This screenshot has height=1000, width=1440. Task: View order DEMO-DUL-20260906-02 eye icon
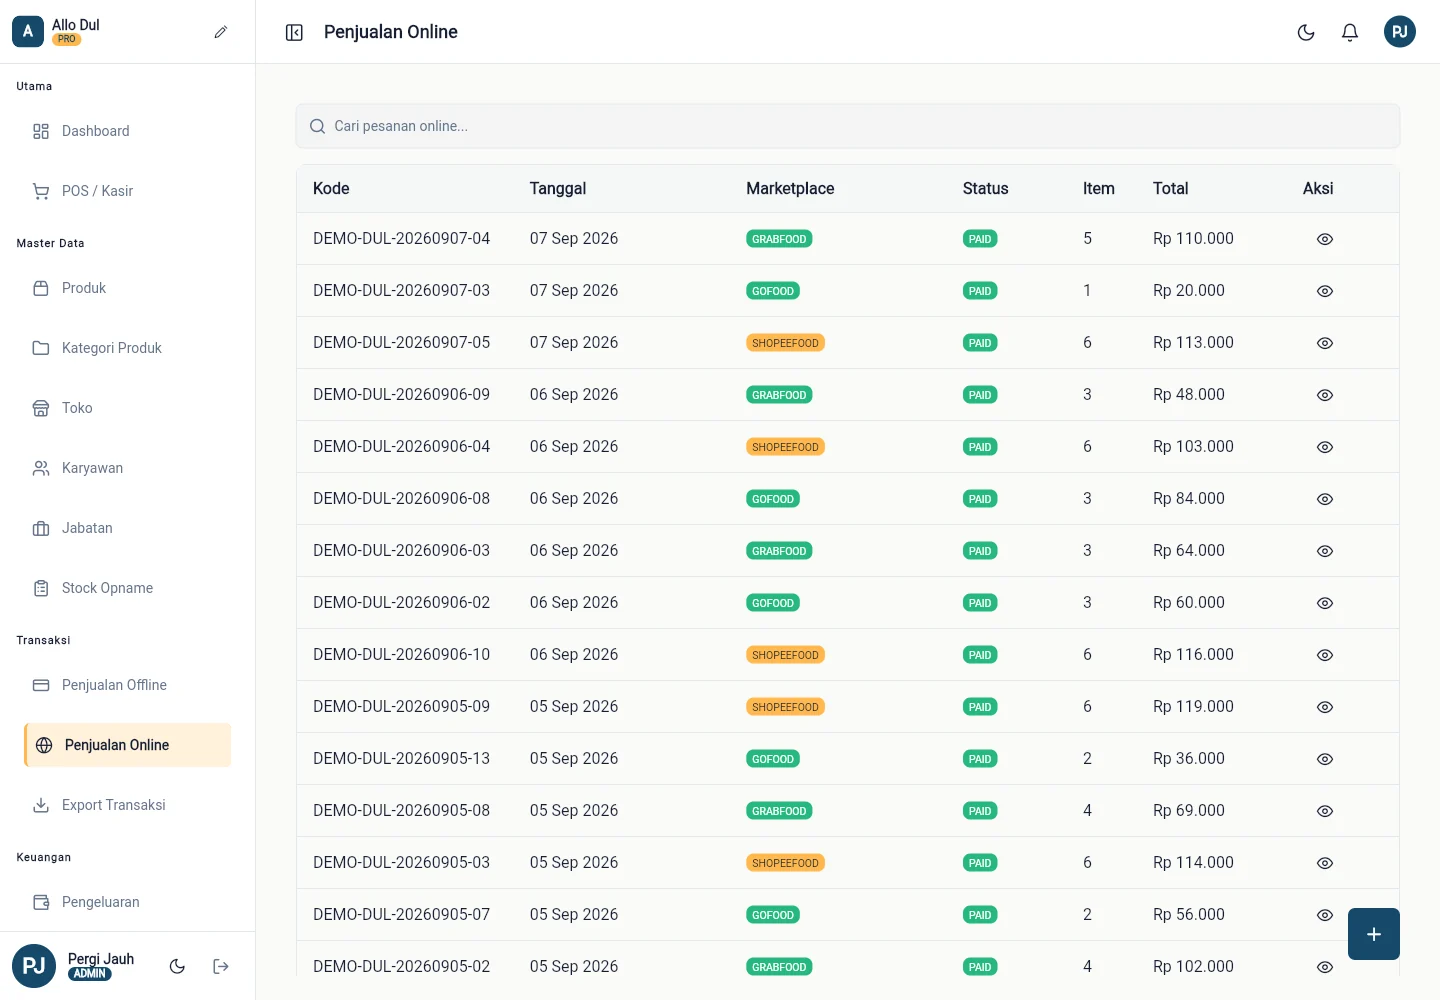coord(1325,603)
